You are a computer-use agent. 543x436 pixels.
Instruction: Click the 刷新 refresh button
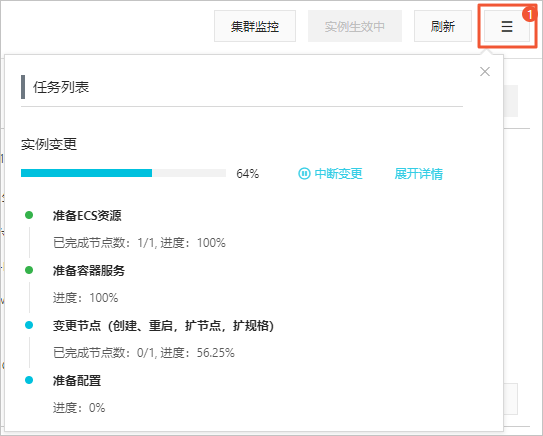[x=443, y=26]
